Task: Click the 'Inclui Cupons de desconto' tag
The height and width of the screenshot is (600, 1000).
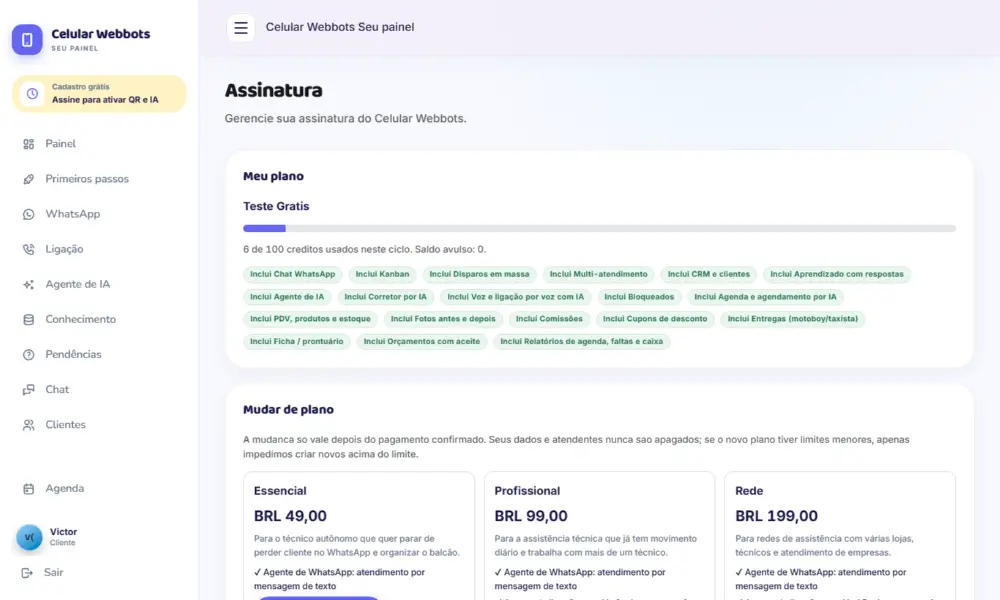Action: click(655, 319)
